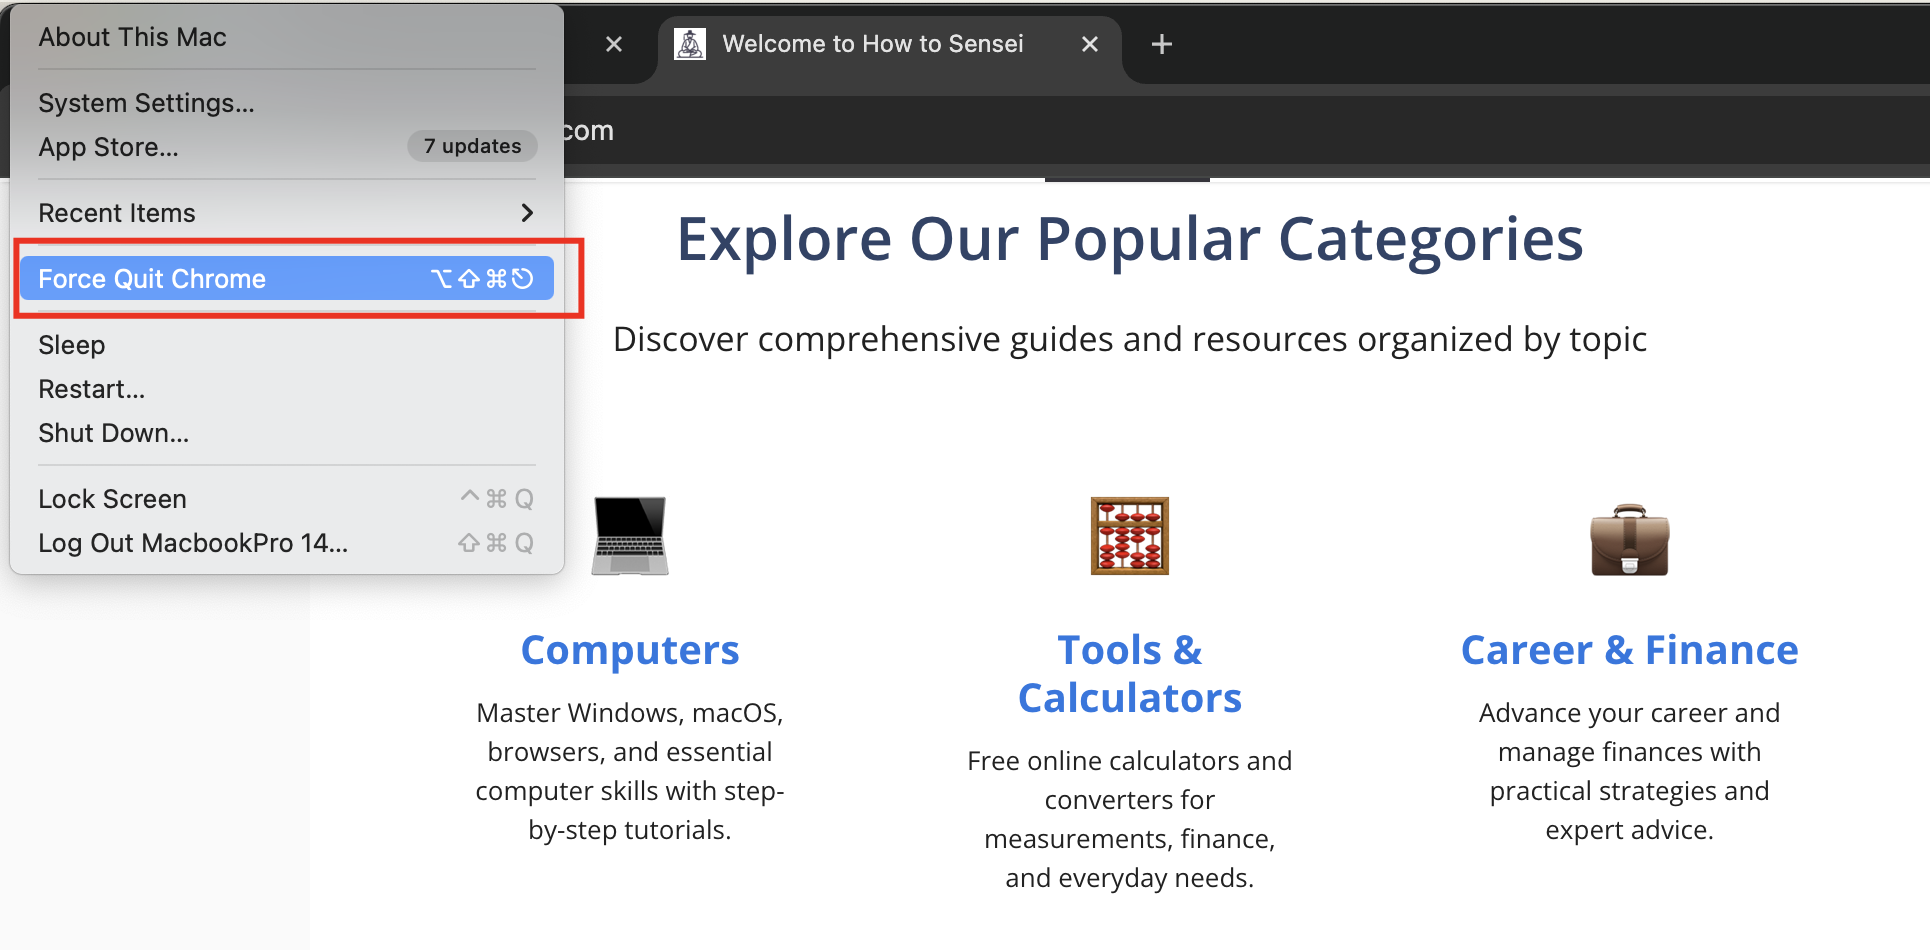Select Force Quit Chrome from Apple menu
Image resolution: width=1930 pixels, height=950 pixels.
point(152,279)
